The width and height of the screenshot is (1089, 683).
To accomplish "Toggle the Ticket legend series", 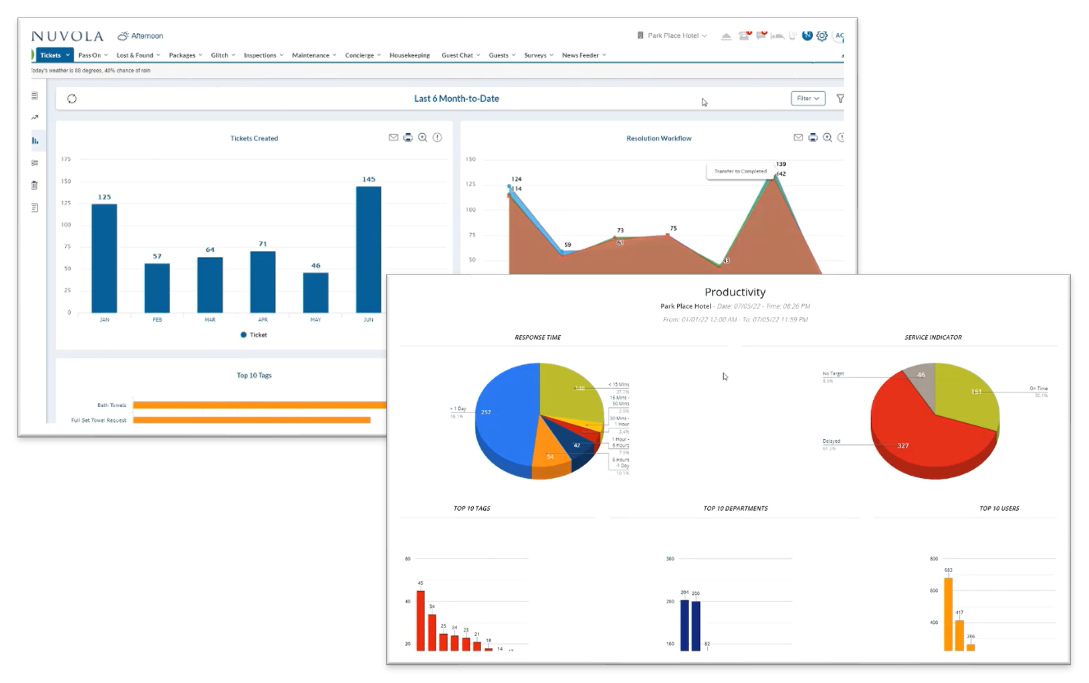I will click(253, 335).
